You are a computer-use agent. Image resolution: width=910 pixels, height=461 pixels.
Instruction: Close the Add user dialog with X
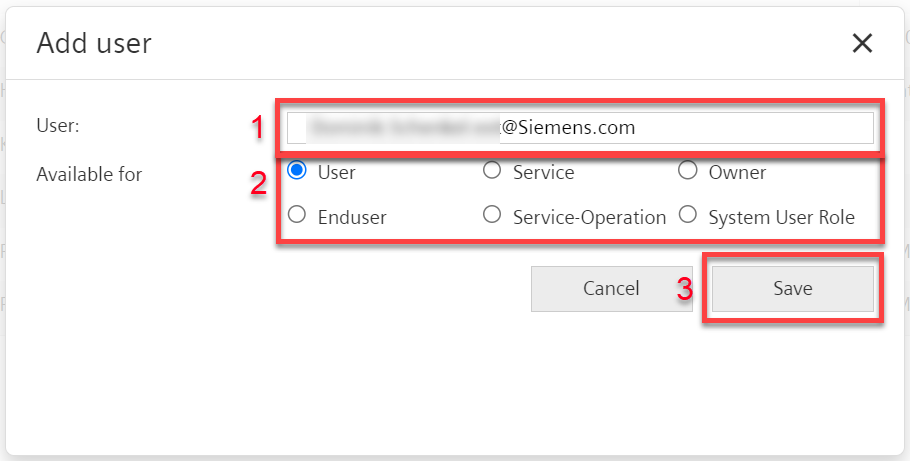[862, 43]
